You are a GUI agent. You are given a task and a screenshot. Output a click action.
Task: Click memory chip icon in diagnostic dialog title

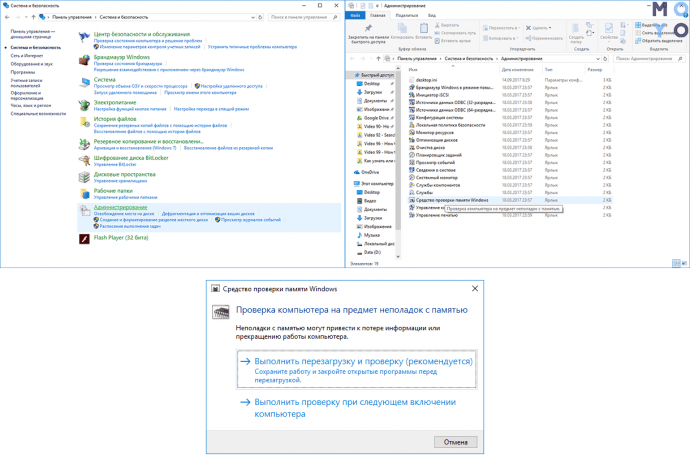[x=215, y=289]
